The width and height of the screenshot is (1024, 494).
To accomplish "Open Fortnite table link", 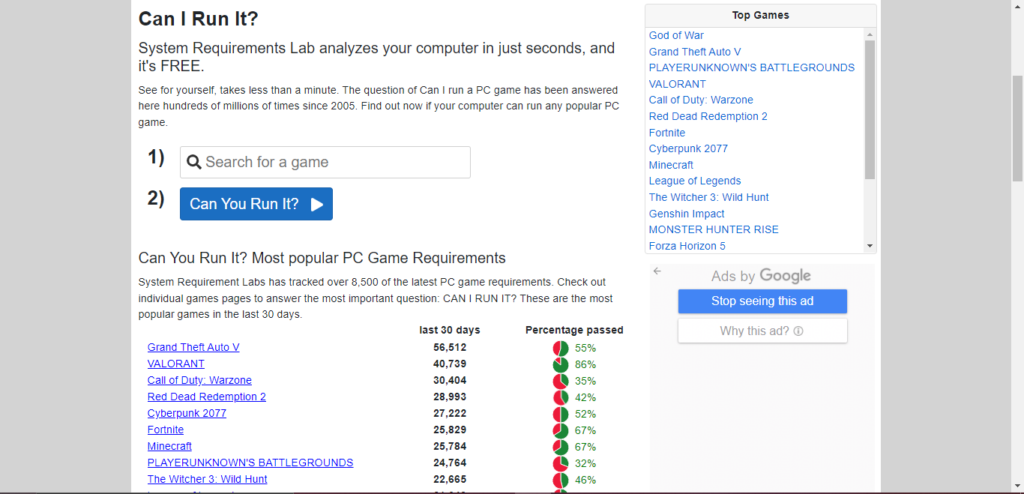I will pyautogui.click(x=165, y=429).
